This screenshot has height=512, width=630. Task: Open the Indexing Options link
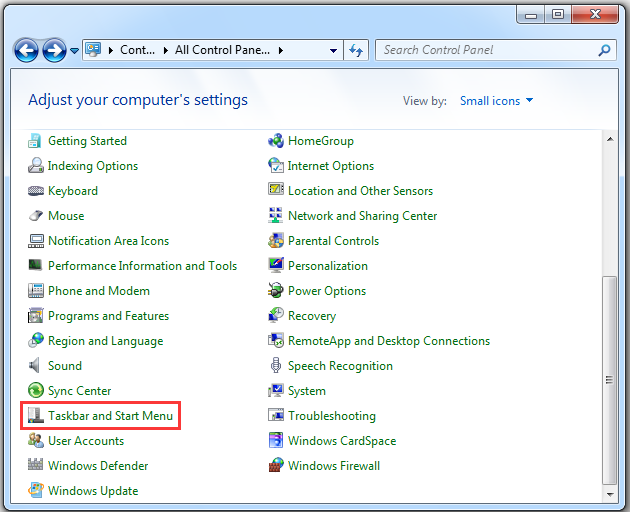[x=93, y=166]
